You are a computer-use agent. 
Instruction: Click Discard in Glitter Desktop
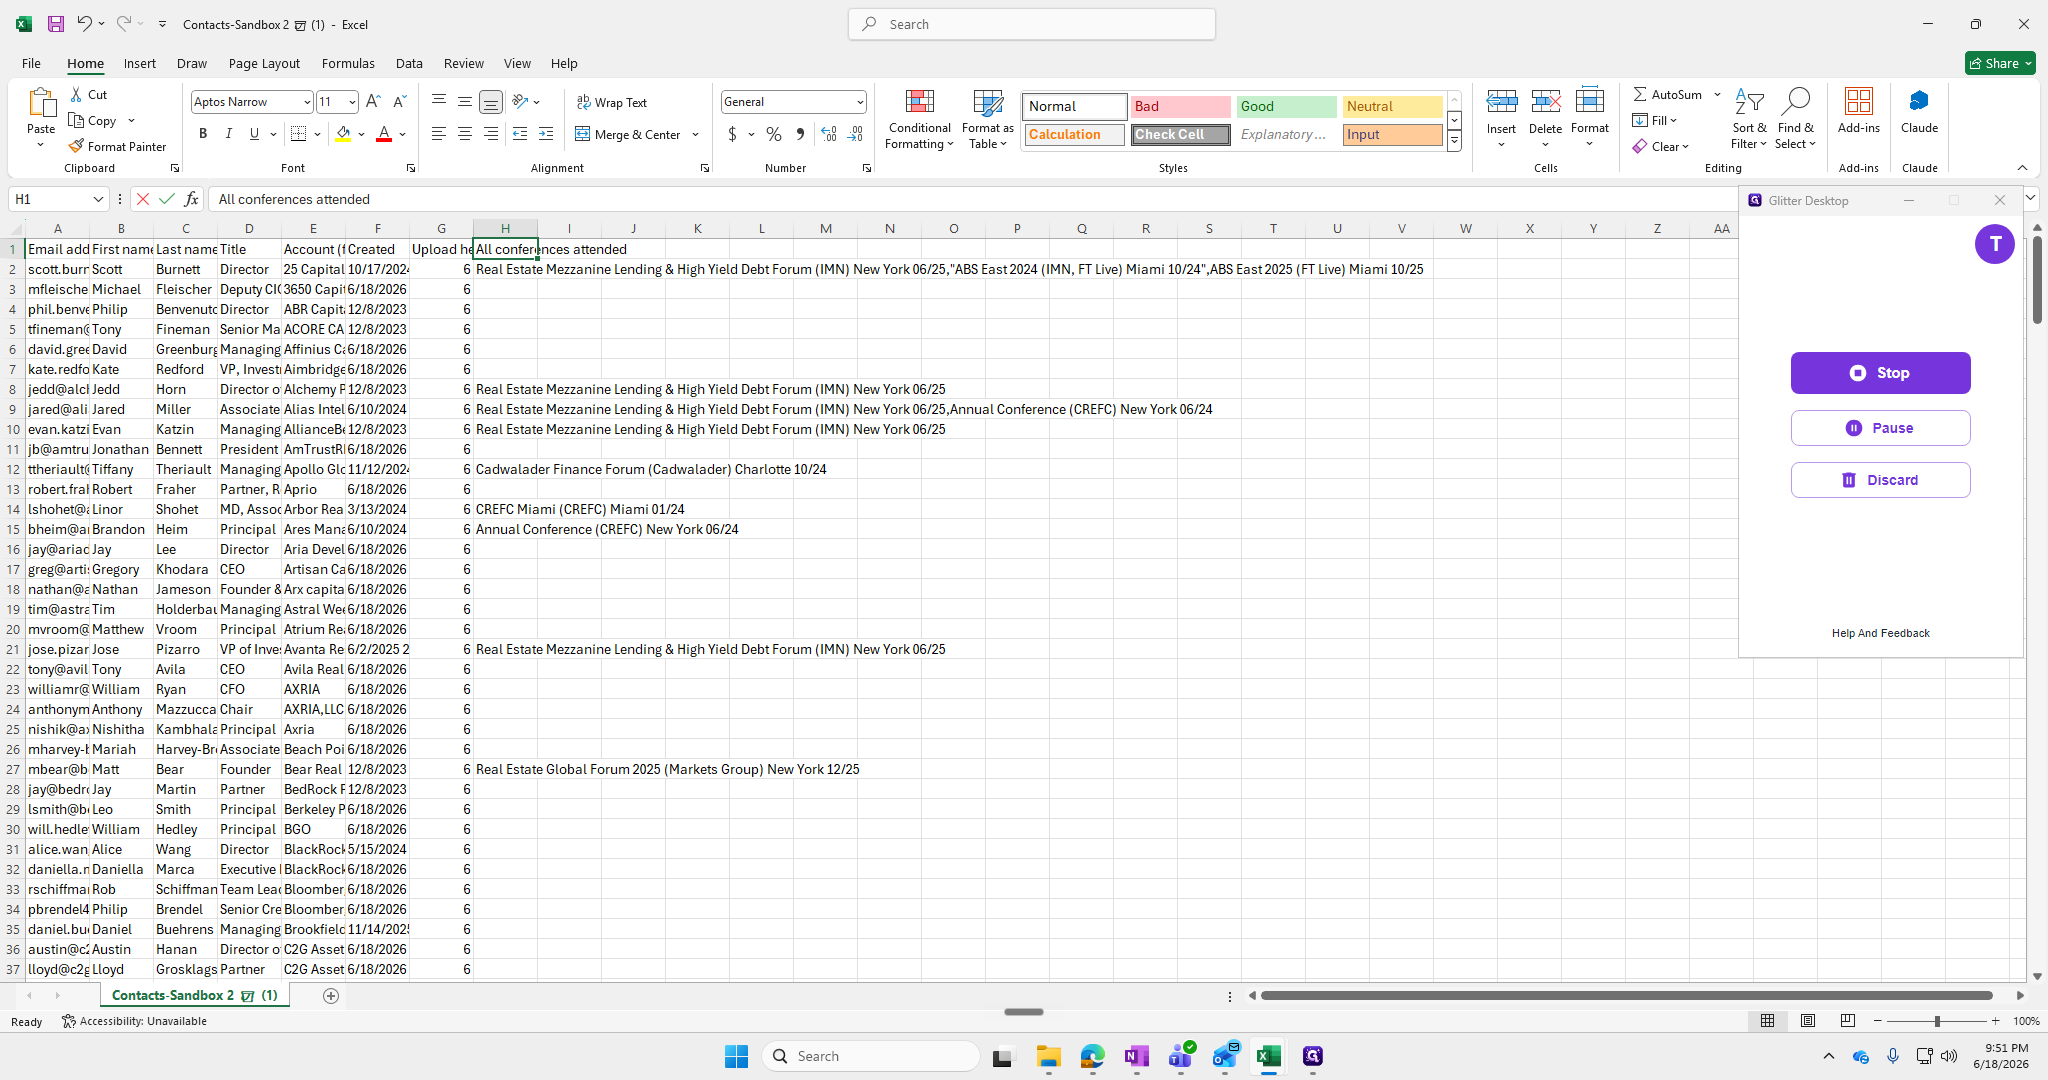click(x=1880, y=480)
